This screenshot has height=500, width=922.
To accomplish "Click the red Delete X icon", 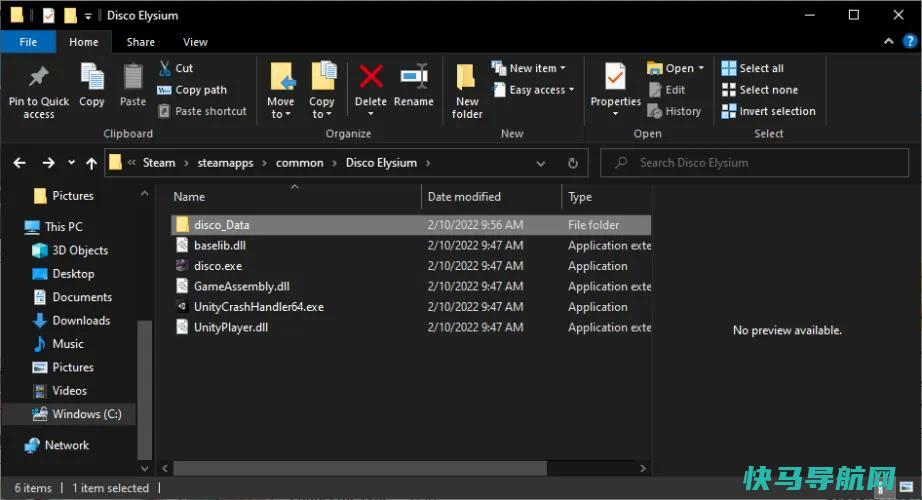I will click(x=371, y=76).
